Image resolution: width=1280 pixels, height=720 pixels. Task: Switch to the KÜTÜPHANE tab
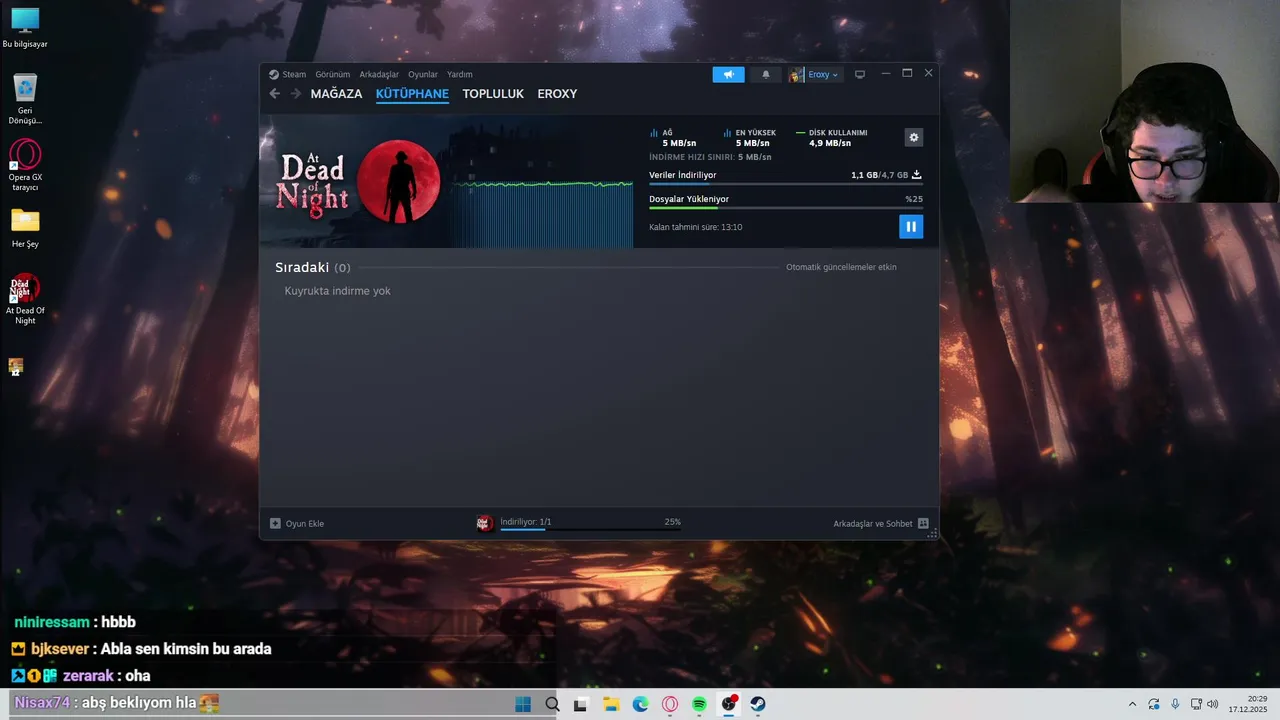(x=412, y=94)
